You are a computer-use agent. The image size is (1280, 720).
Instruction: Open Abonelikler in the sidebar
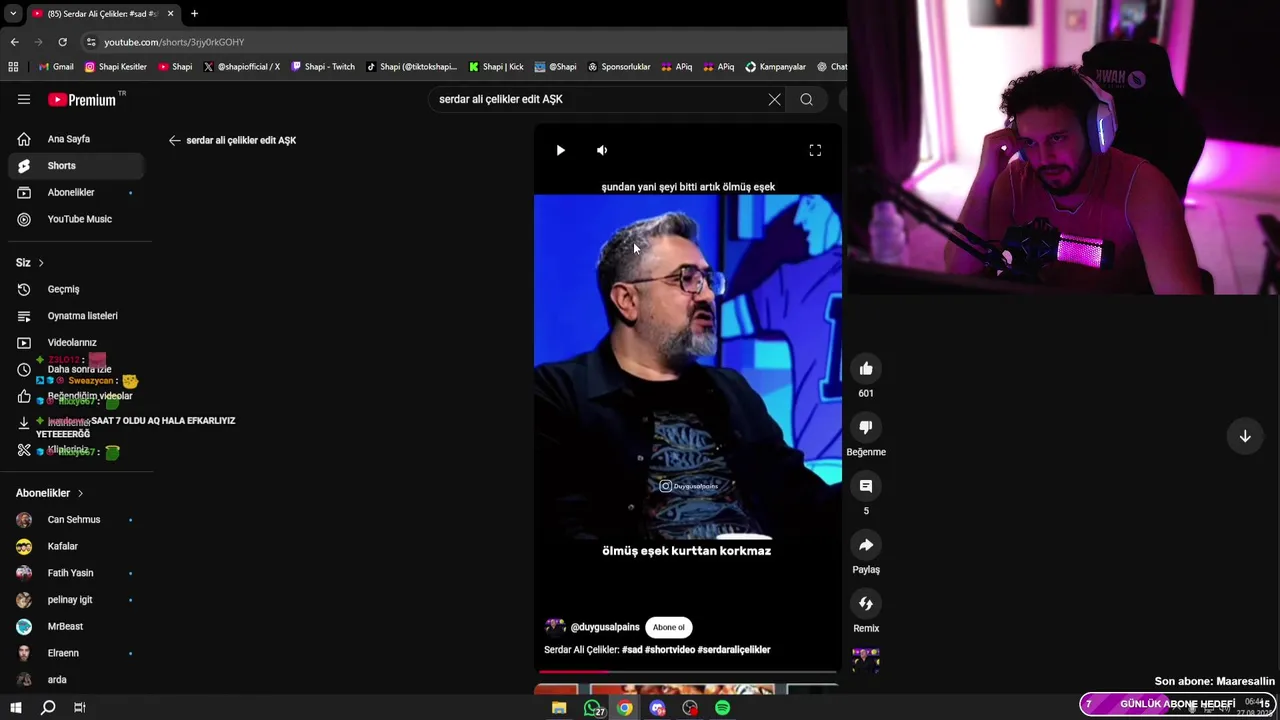[76, 192]
